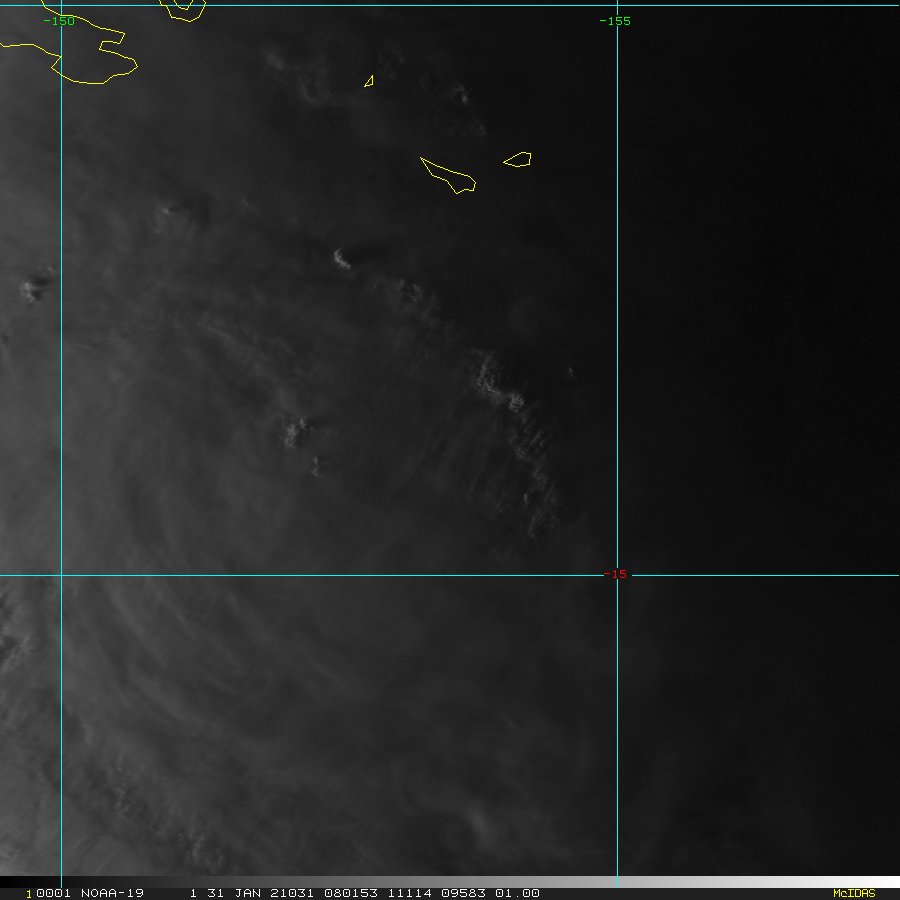
Task: Click the -155 longitude label
Action: click(x=614, y=21)
